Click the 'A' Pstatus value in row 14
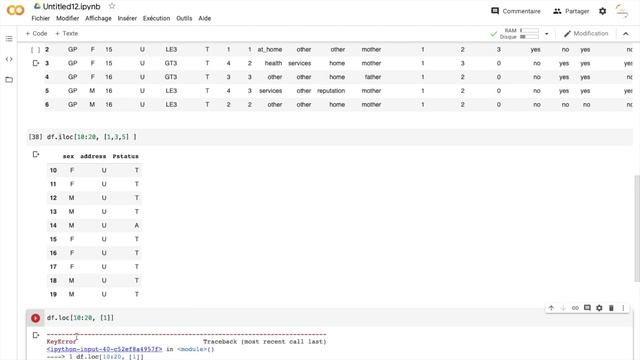640x360 pixels. 137,225
